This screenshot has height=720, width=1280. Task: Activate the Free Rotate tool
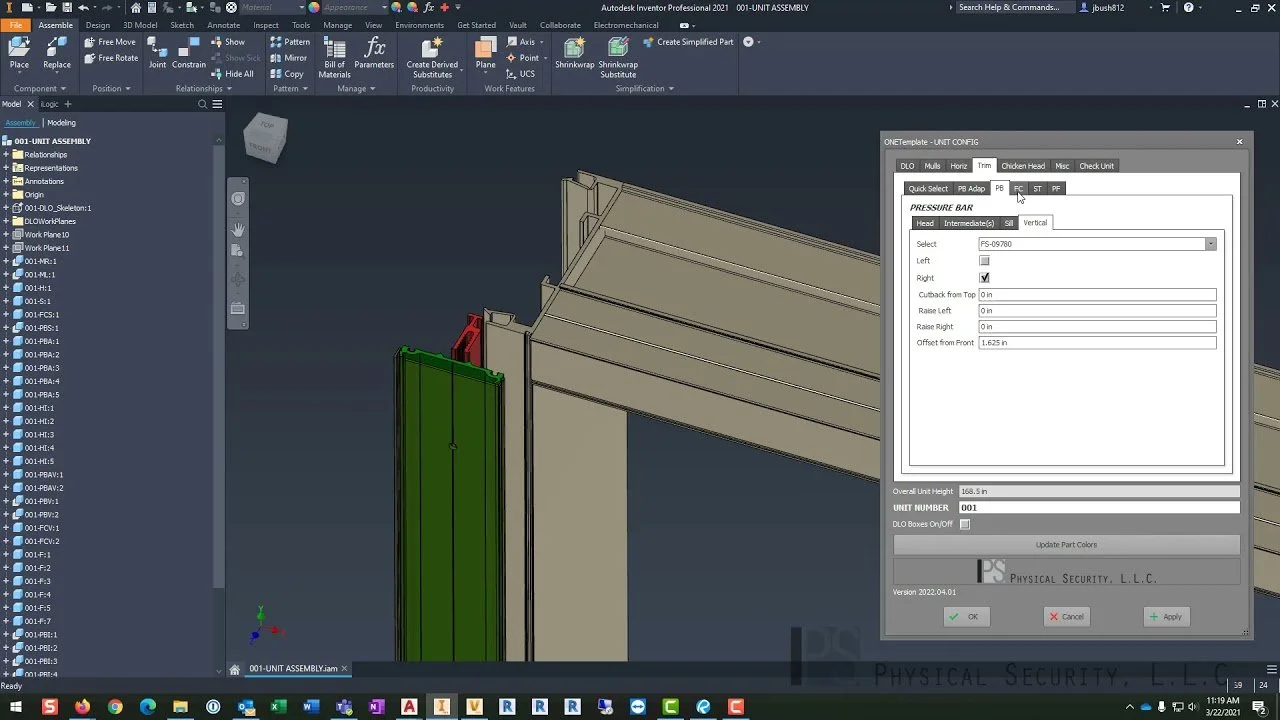click(111, 58)
